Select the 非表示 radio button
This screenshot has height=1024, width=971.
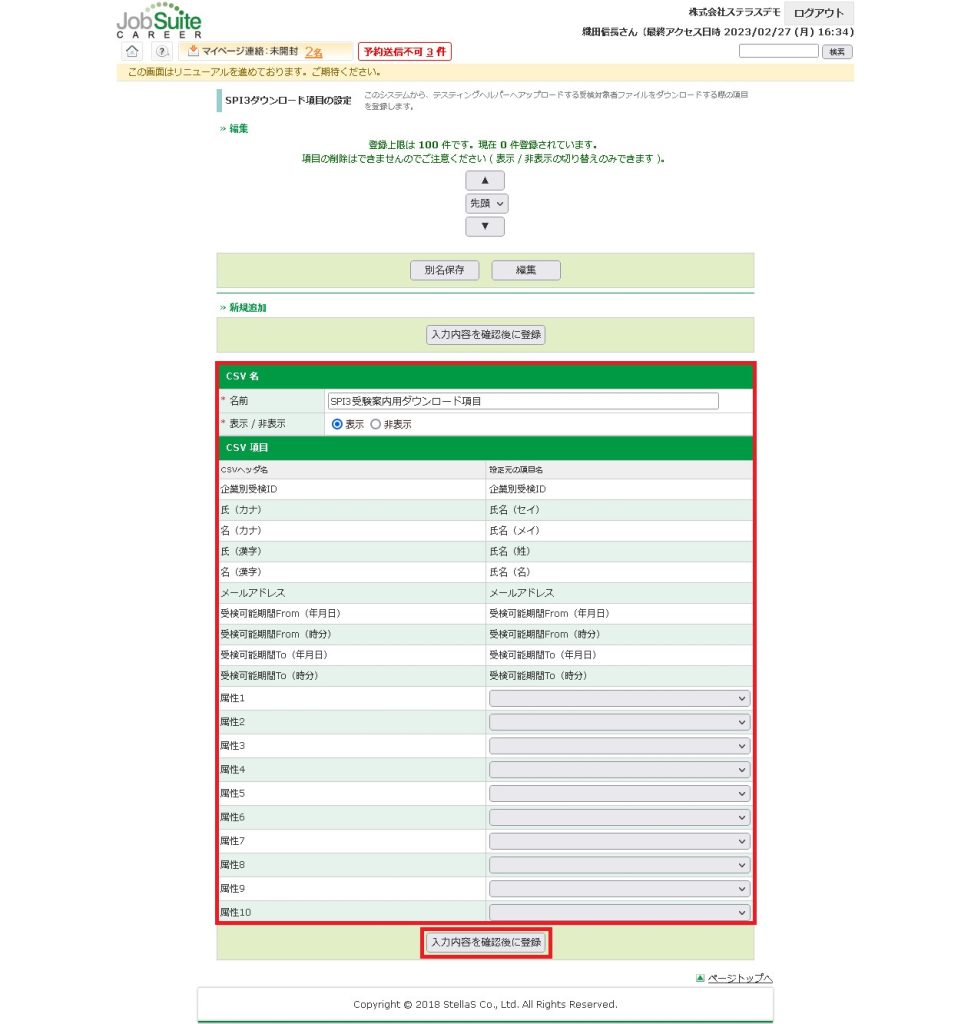coord(376,424)
